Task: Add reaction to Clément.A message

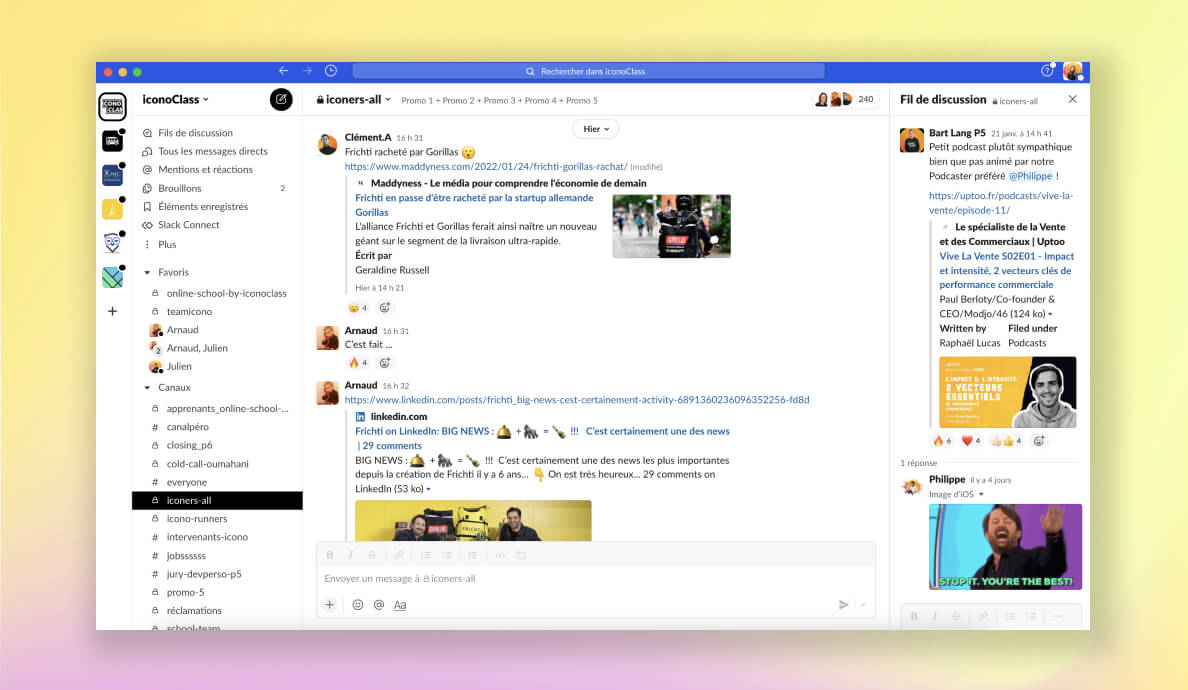Action: point(385,308)
